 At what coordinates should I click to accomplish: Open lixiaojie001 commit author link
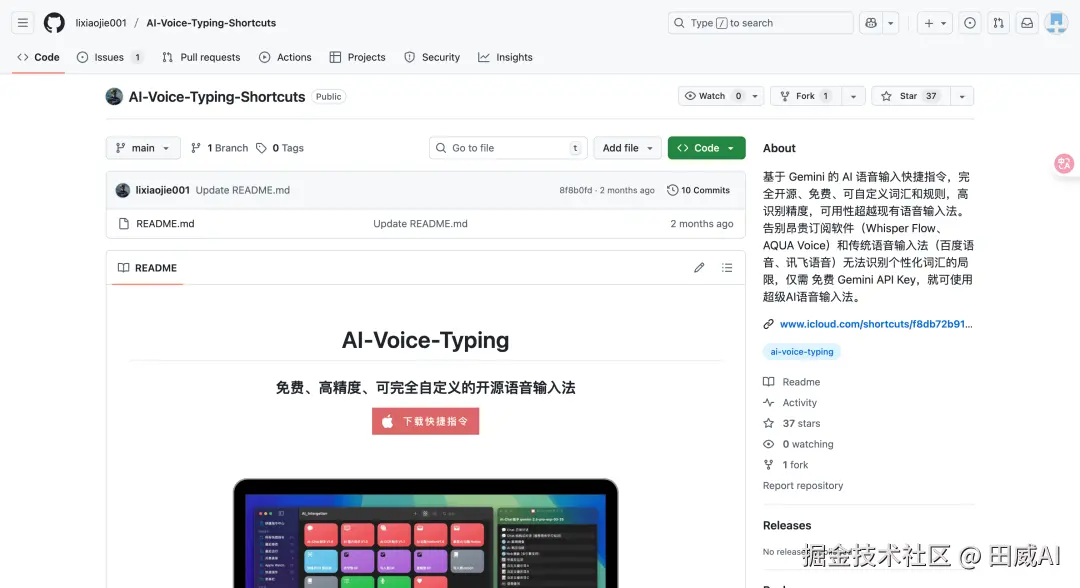coord(163,190)
